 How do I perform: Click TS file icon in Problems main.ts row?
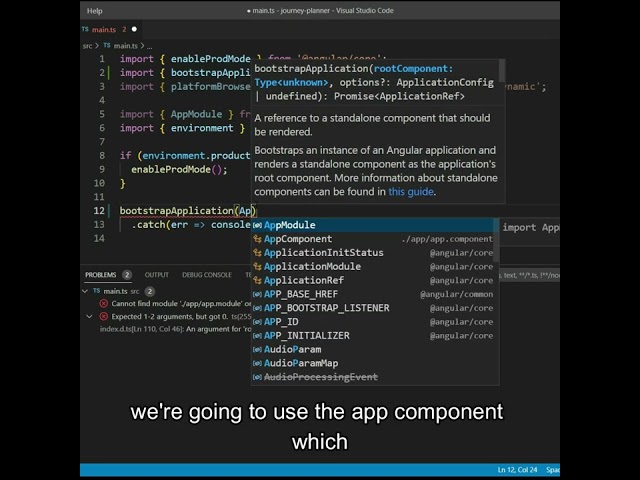coord(96,291)
